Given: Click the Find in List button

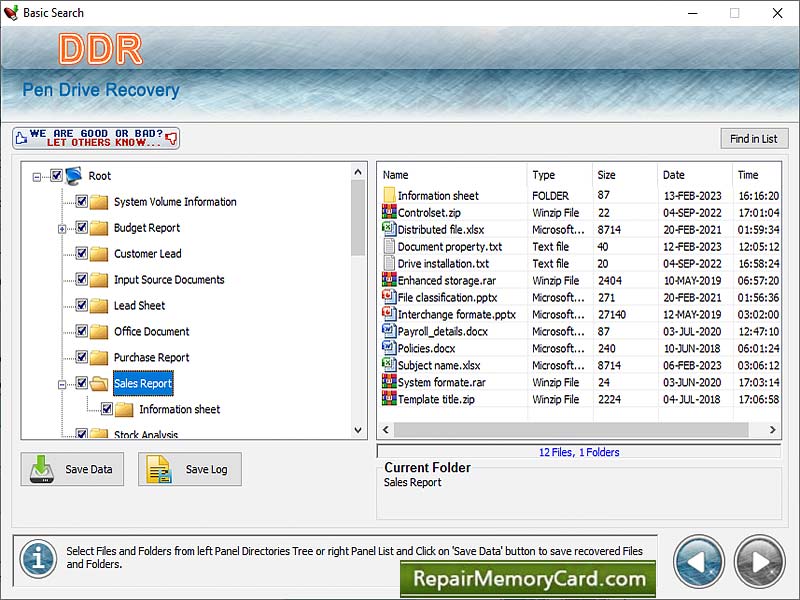Looking at the screenshot, I should pos(754,138).
